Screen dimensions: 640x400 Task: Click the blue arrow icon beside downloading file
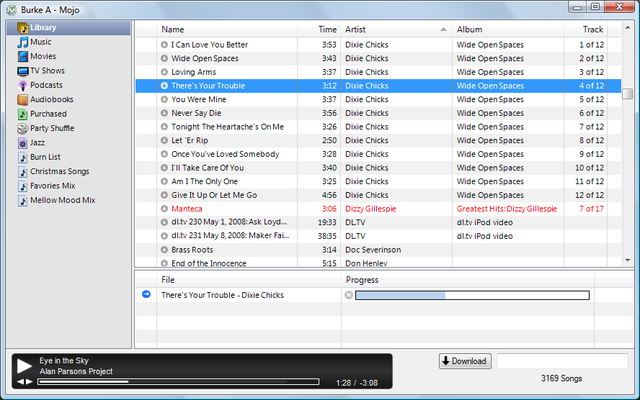click(146, 294)
